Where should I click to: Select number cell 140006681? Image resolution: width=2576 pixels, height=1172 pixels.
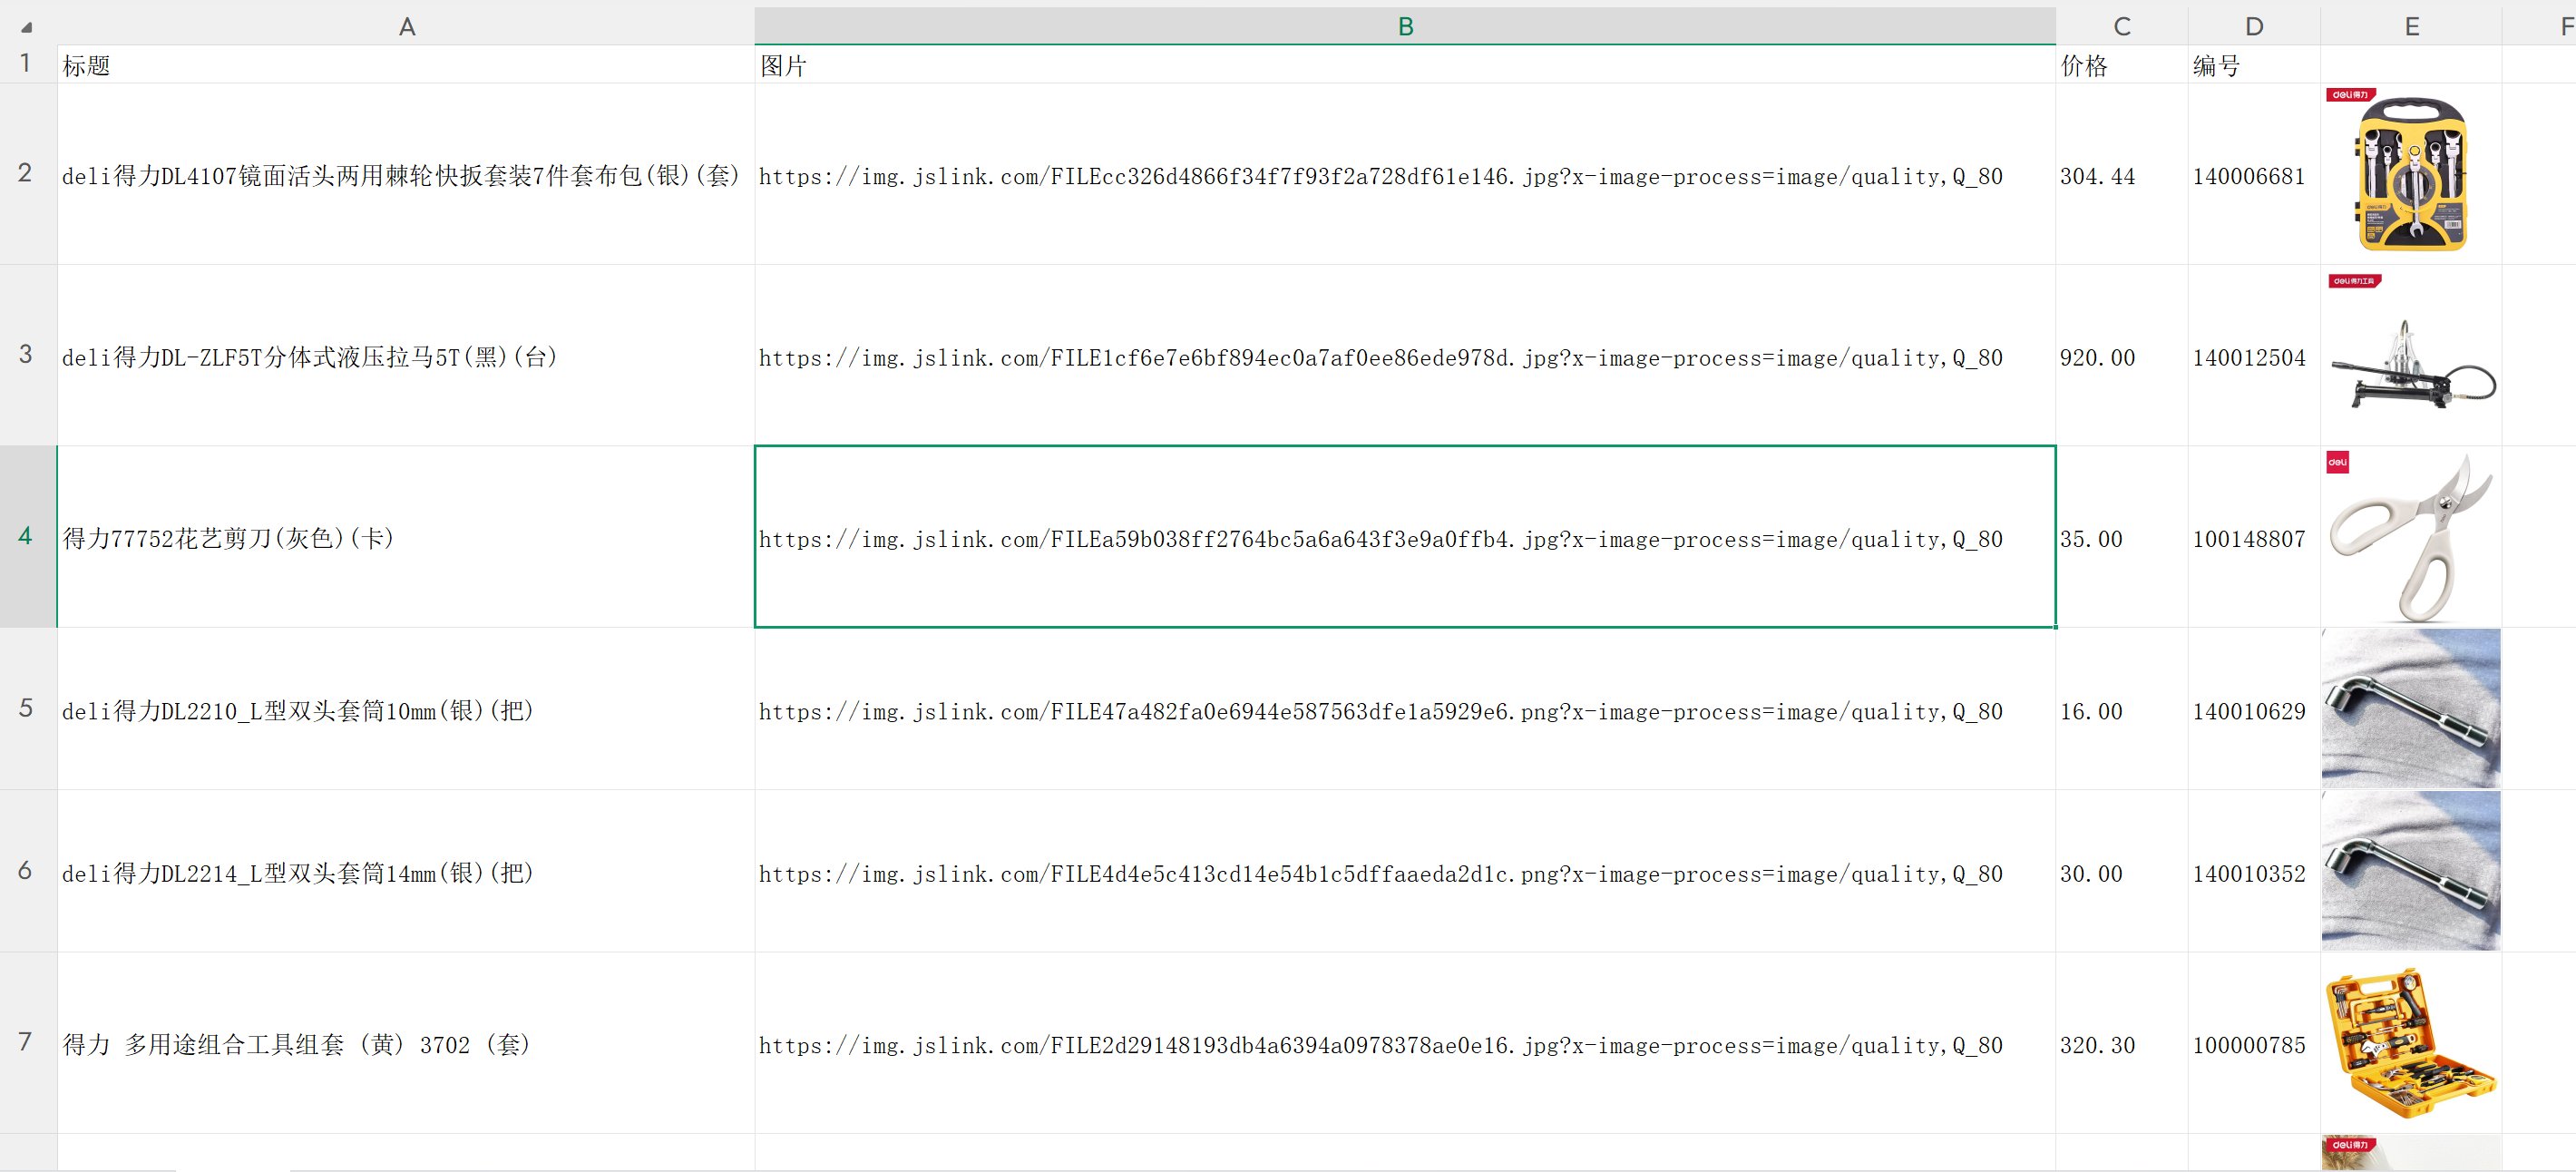[x=2253, y=175]
